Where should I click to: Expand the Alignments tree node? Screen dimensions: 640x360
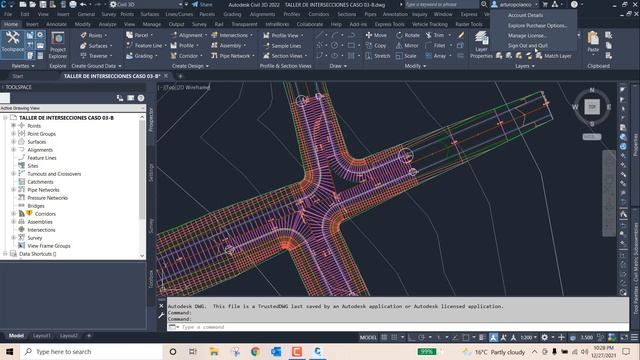pos(13,150)
